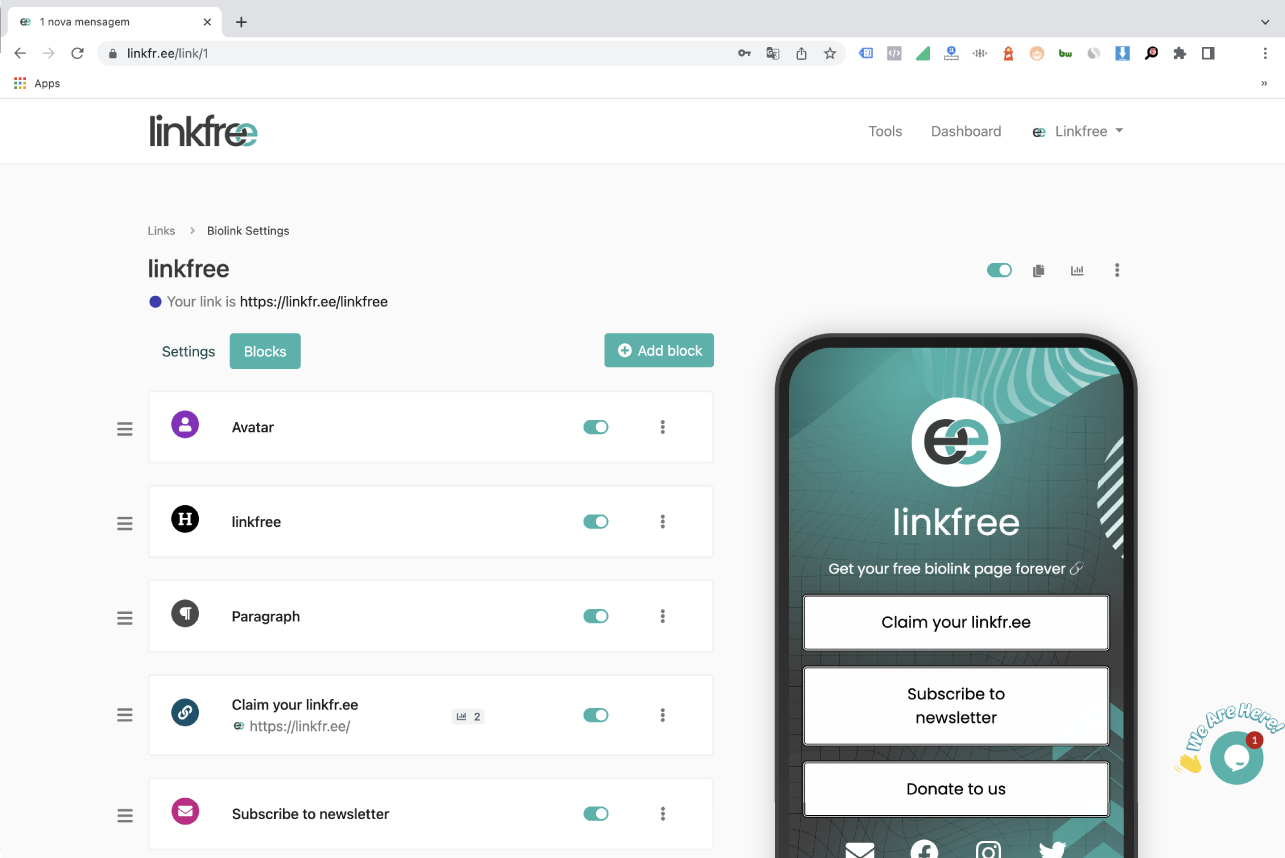Open the Paragraph block three-dot menu
The height and width of the screenshot is (858, 1285).
tap(663, 616)
